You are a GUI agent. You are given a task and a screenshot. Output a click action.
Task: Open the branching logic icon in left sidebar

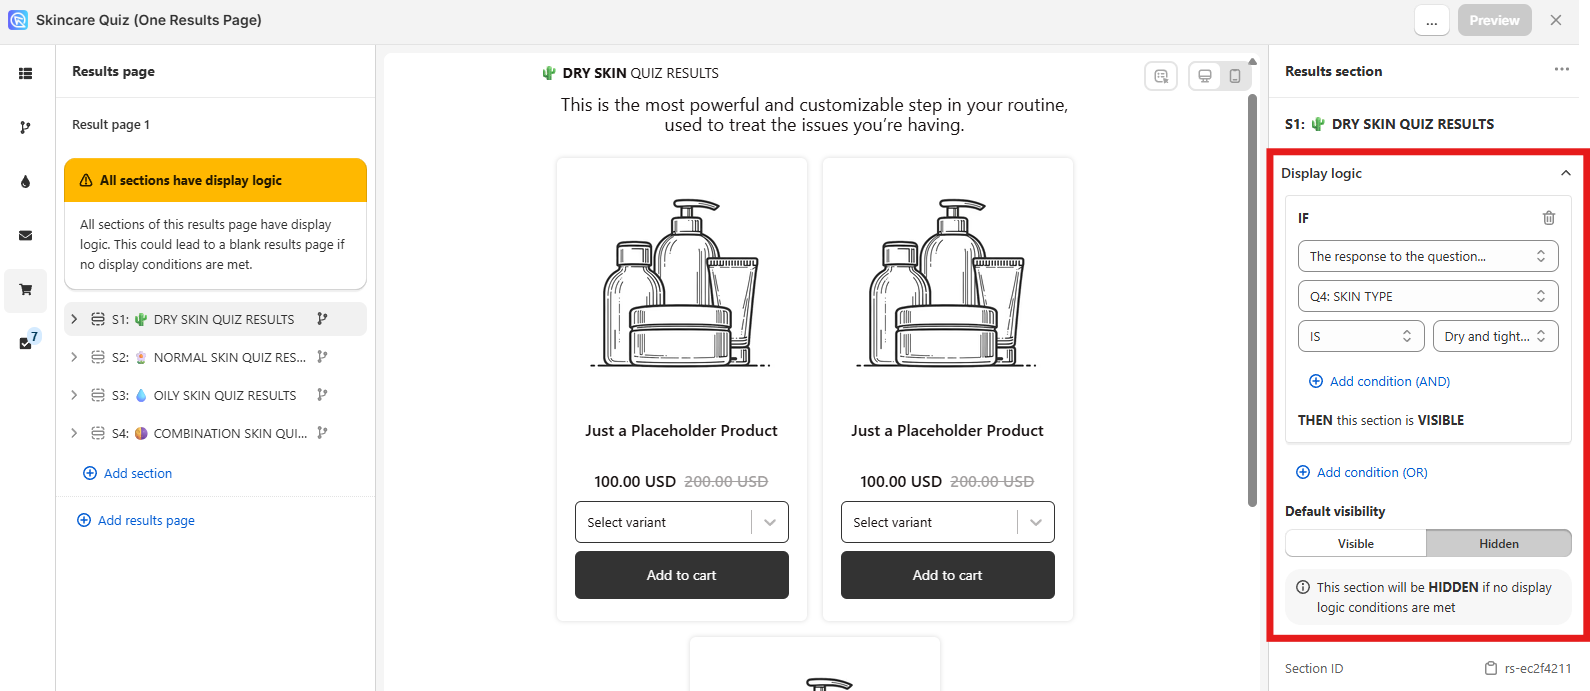[25, 128]
